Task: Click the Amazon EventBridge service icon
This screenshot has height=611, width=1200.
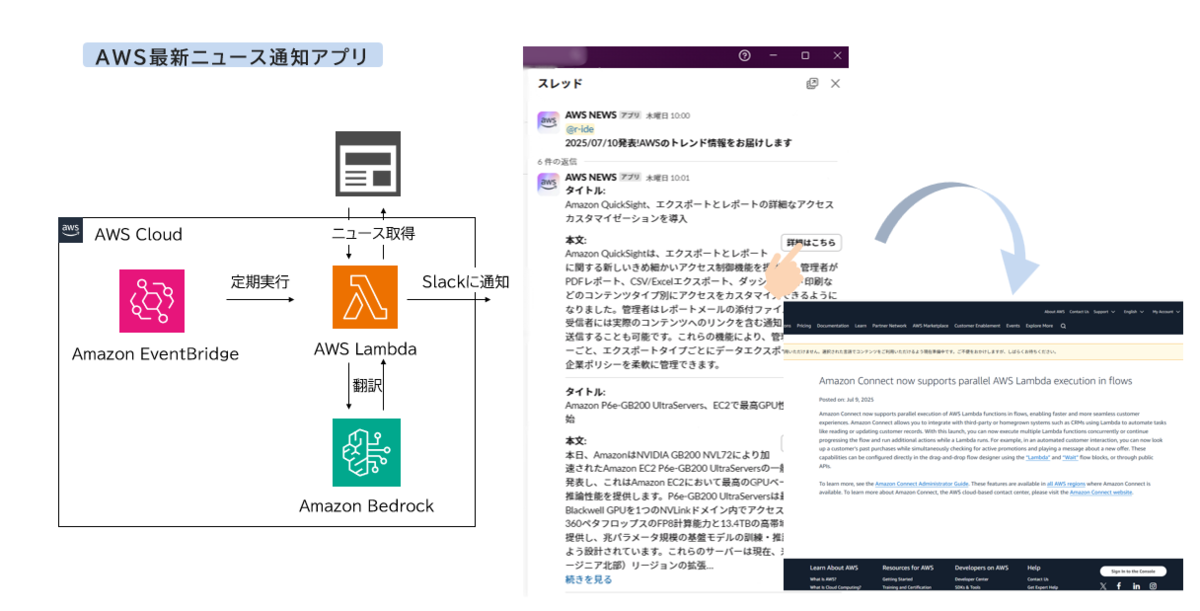Action: click(152, 301)
